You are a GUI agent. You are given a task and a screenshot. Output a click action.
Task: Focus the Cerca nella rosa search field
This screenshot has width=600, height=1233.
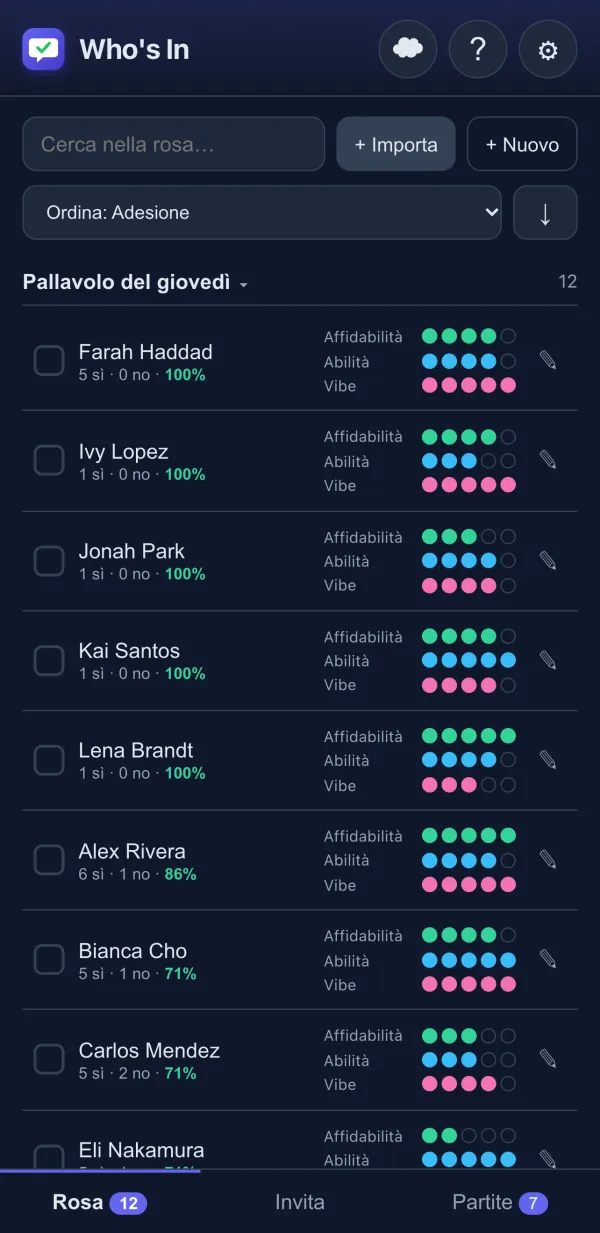[174, 144]
